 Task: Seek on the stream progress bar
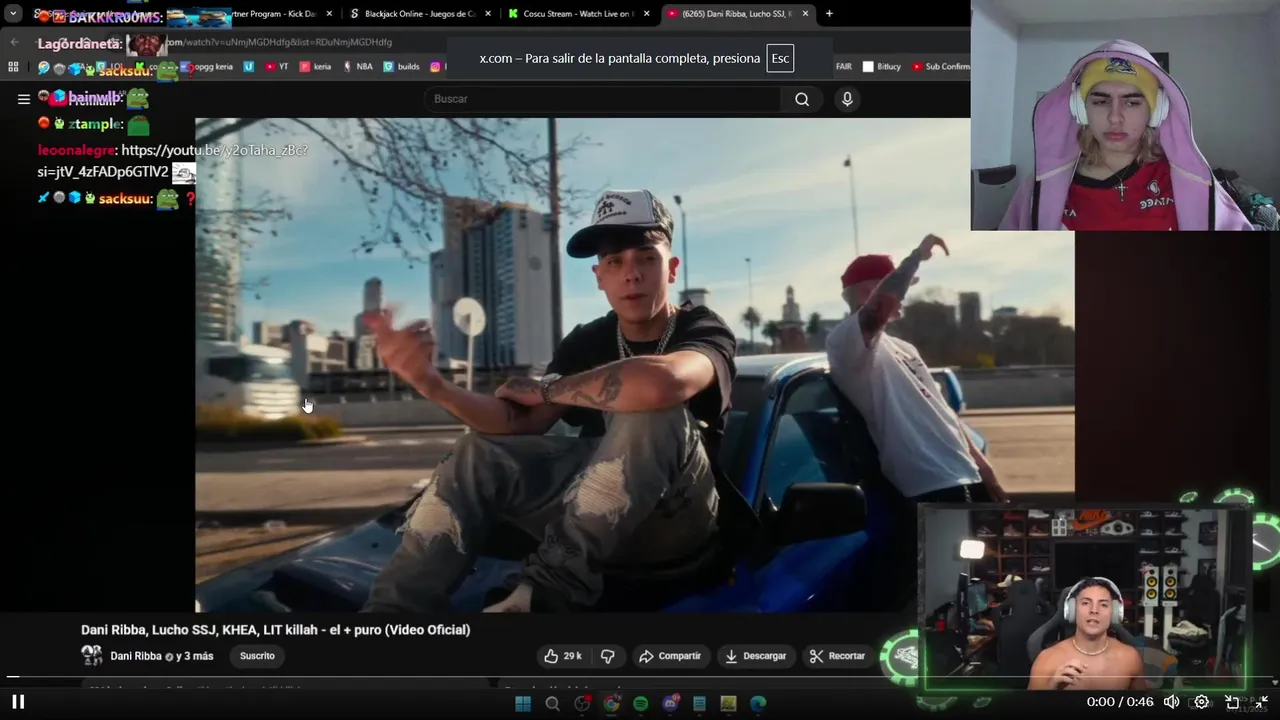coord(640,678)
